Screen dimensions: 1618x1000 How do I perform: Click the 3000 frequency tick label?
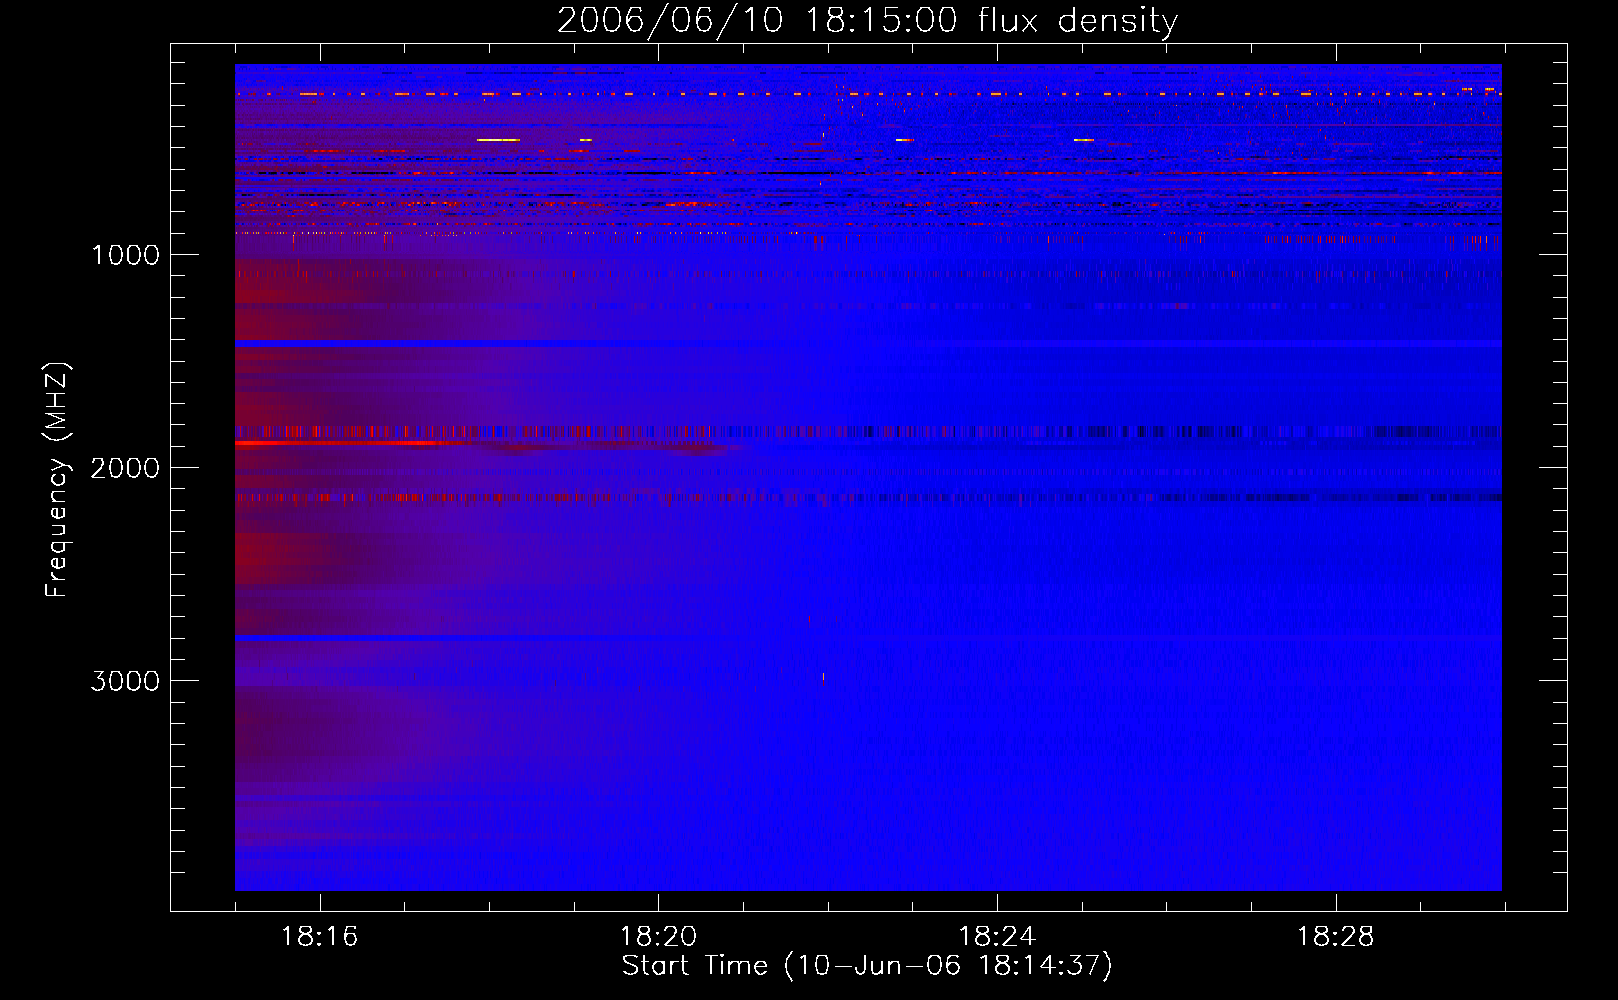(125, 681)
